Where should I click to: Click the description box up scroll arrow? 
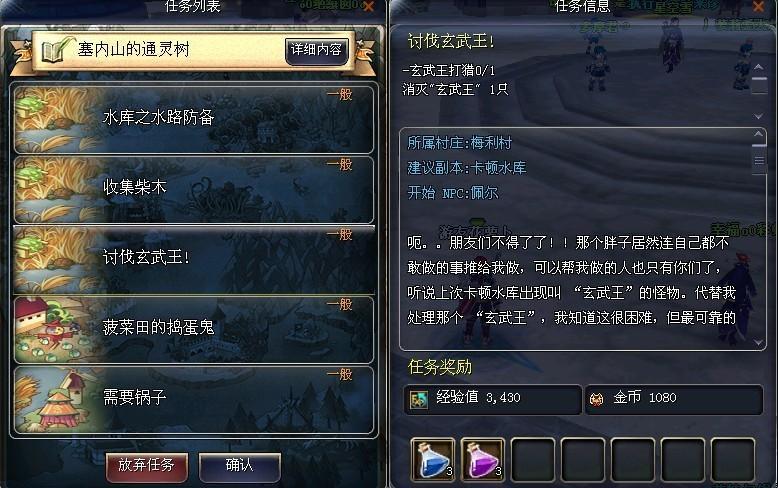click(759, 134)
